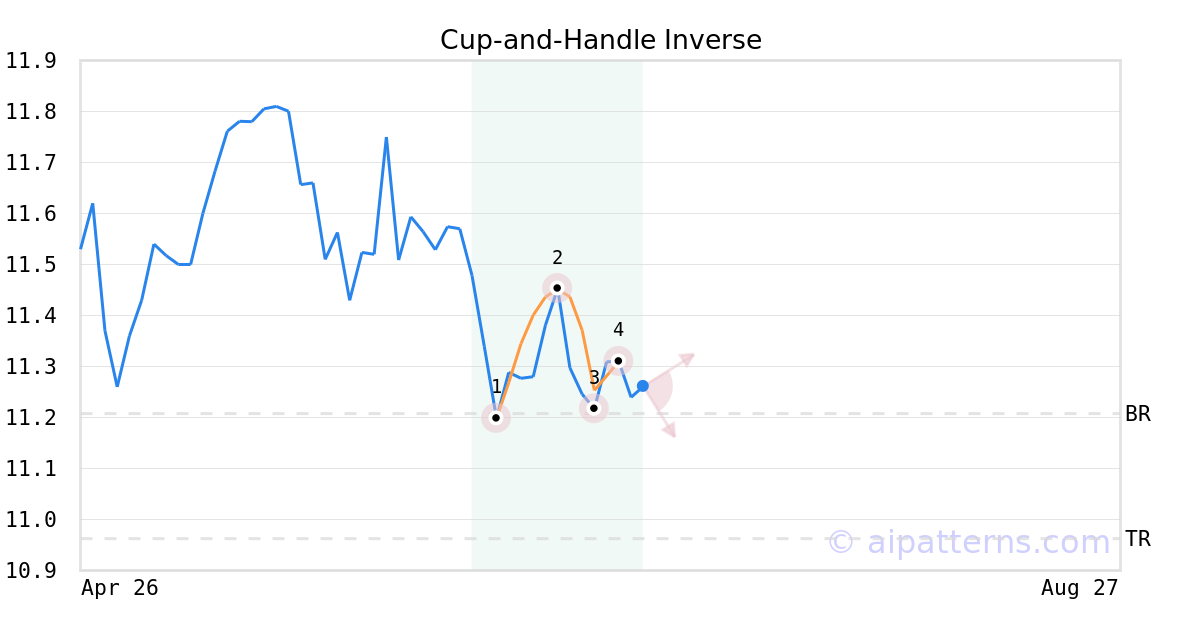1200x630 pixels.
Task: Click the Apr 26 start date label
Action: click(120, 588)
